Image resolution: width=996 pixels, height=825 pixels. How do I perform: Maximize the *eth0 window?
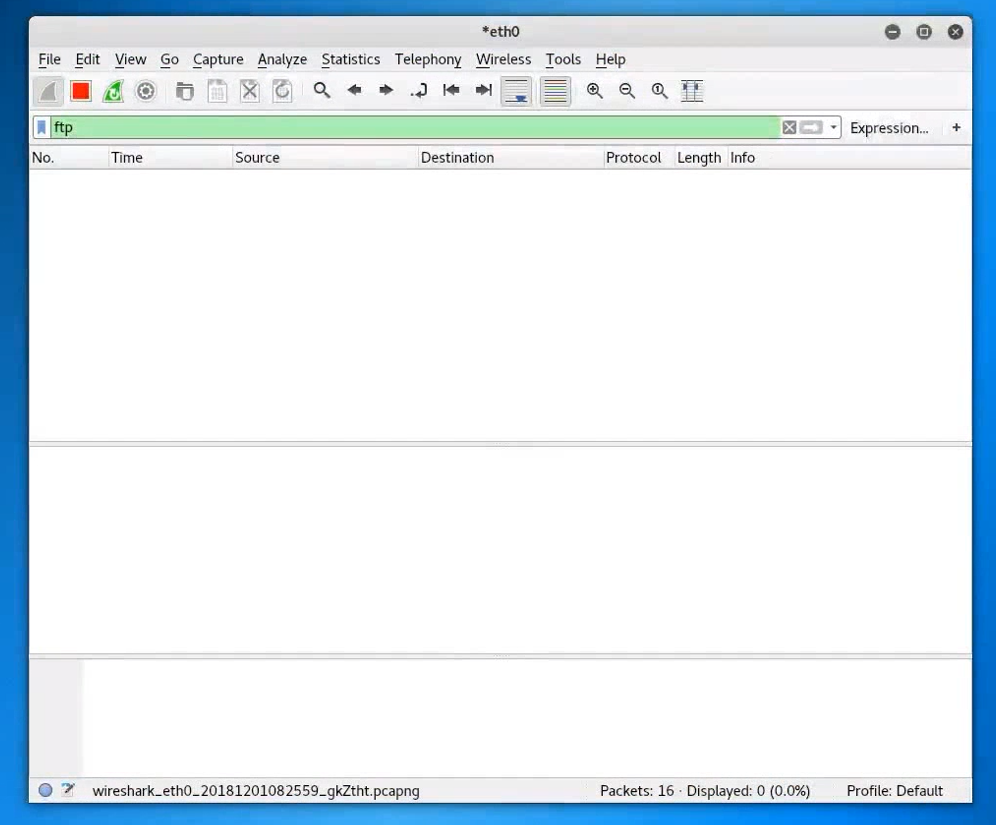point(924,32)
